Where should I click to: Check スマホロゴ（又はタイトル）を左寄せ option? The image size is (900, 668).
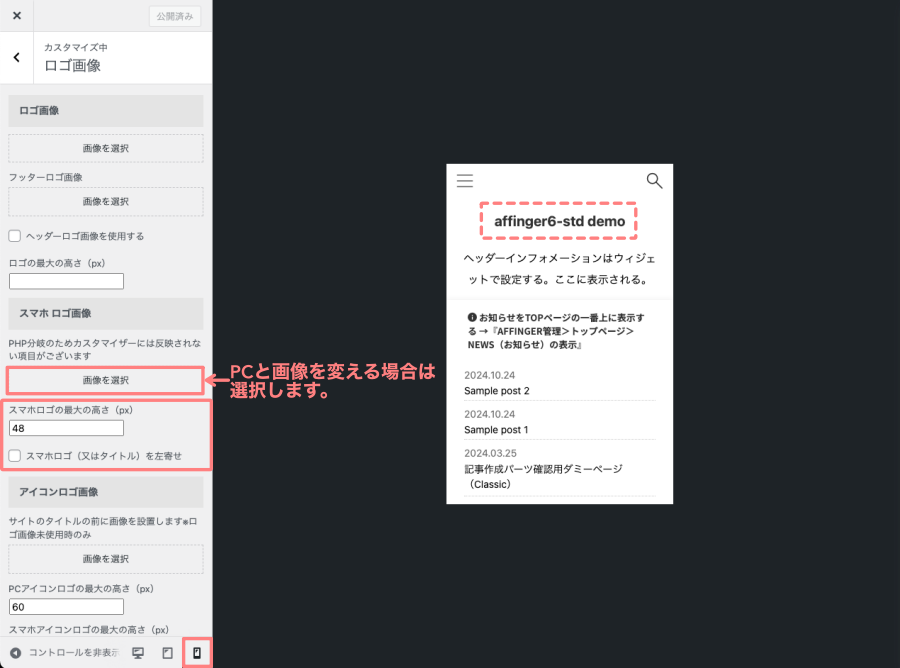coord(15,455)
